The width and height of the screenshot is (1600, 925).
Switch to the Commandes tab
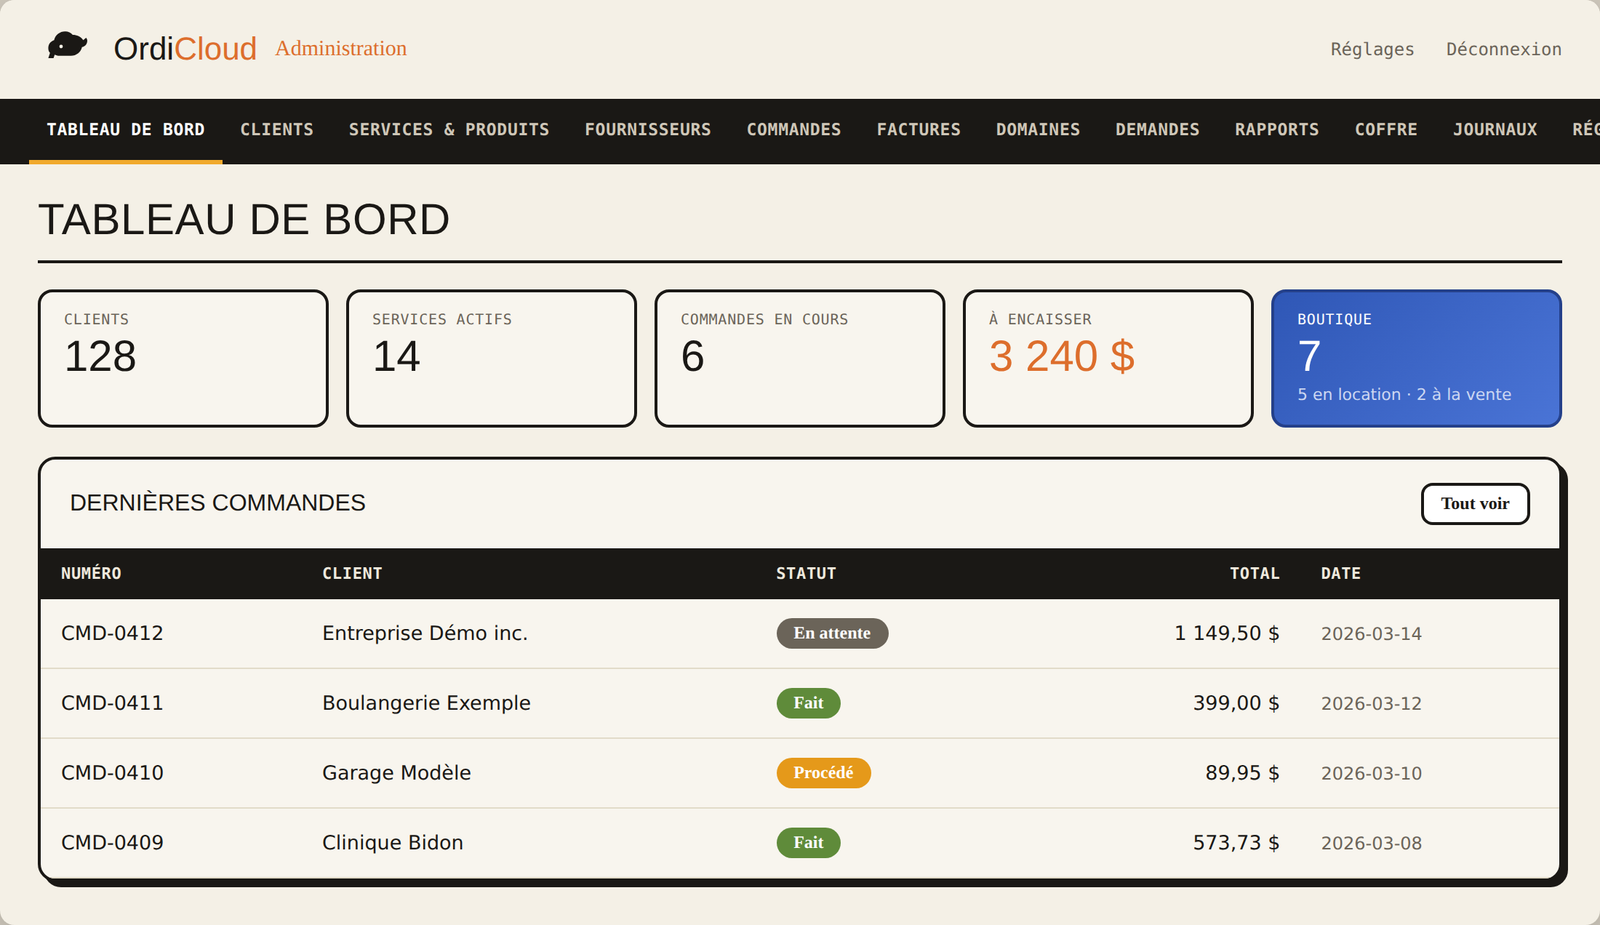(794, 130)
